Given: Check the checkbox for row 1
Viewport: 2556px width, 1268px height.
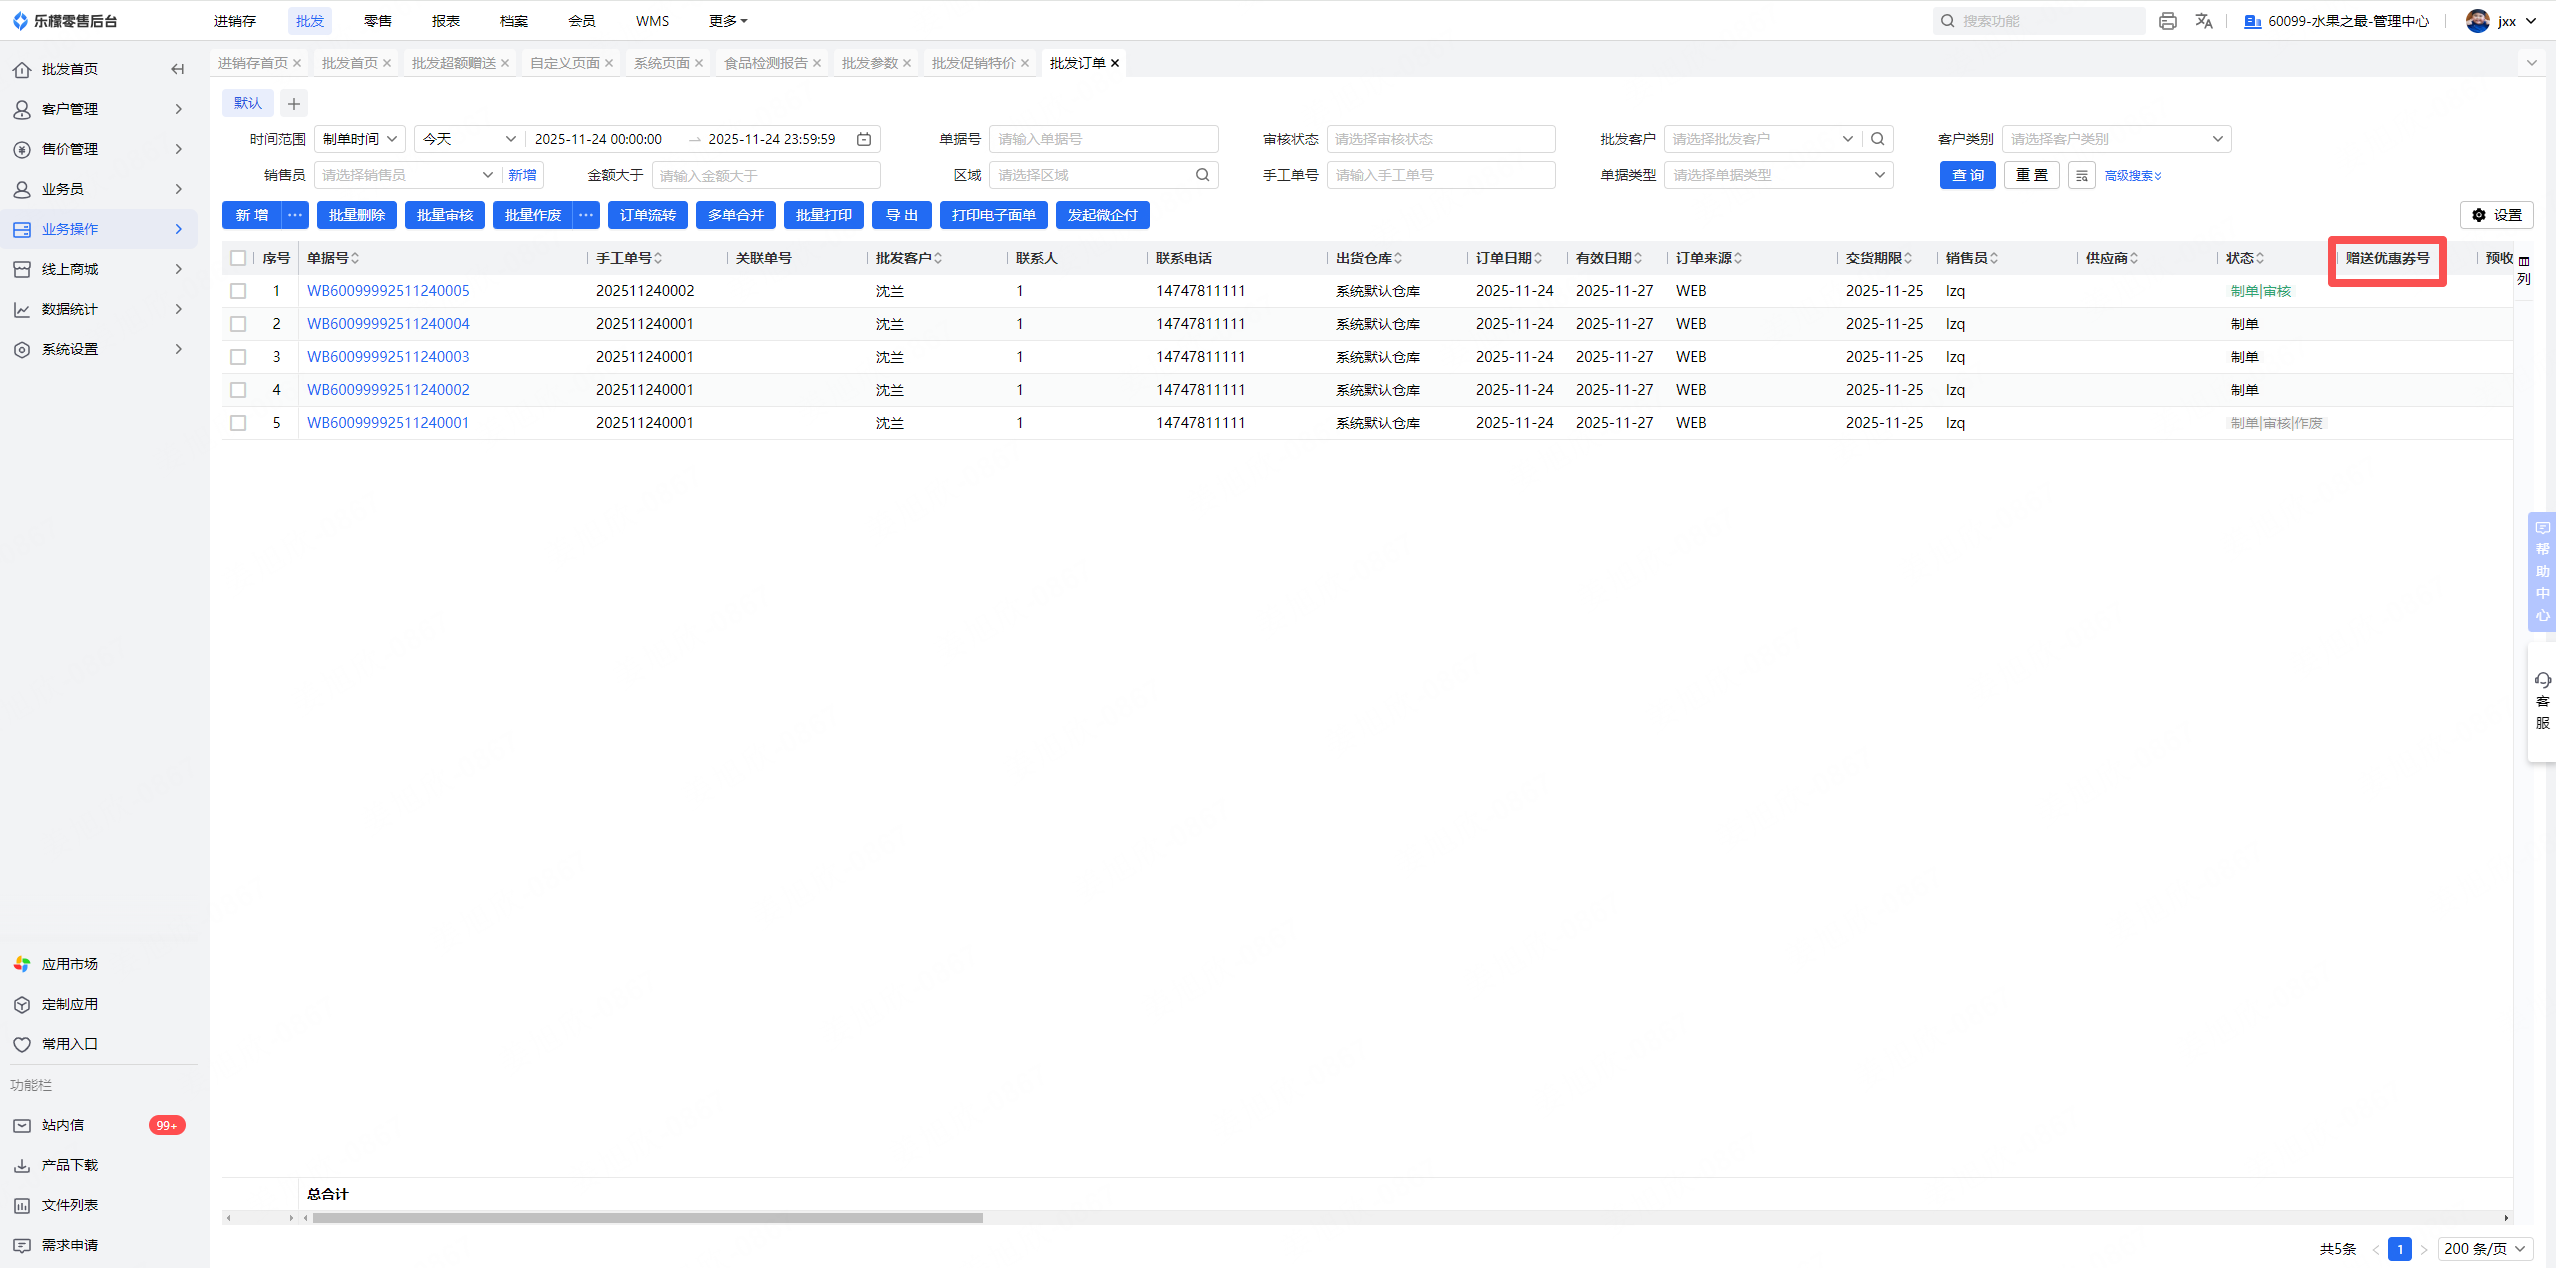Looking at the screenshot, I should click(x=238, y=291).
